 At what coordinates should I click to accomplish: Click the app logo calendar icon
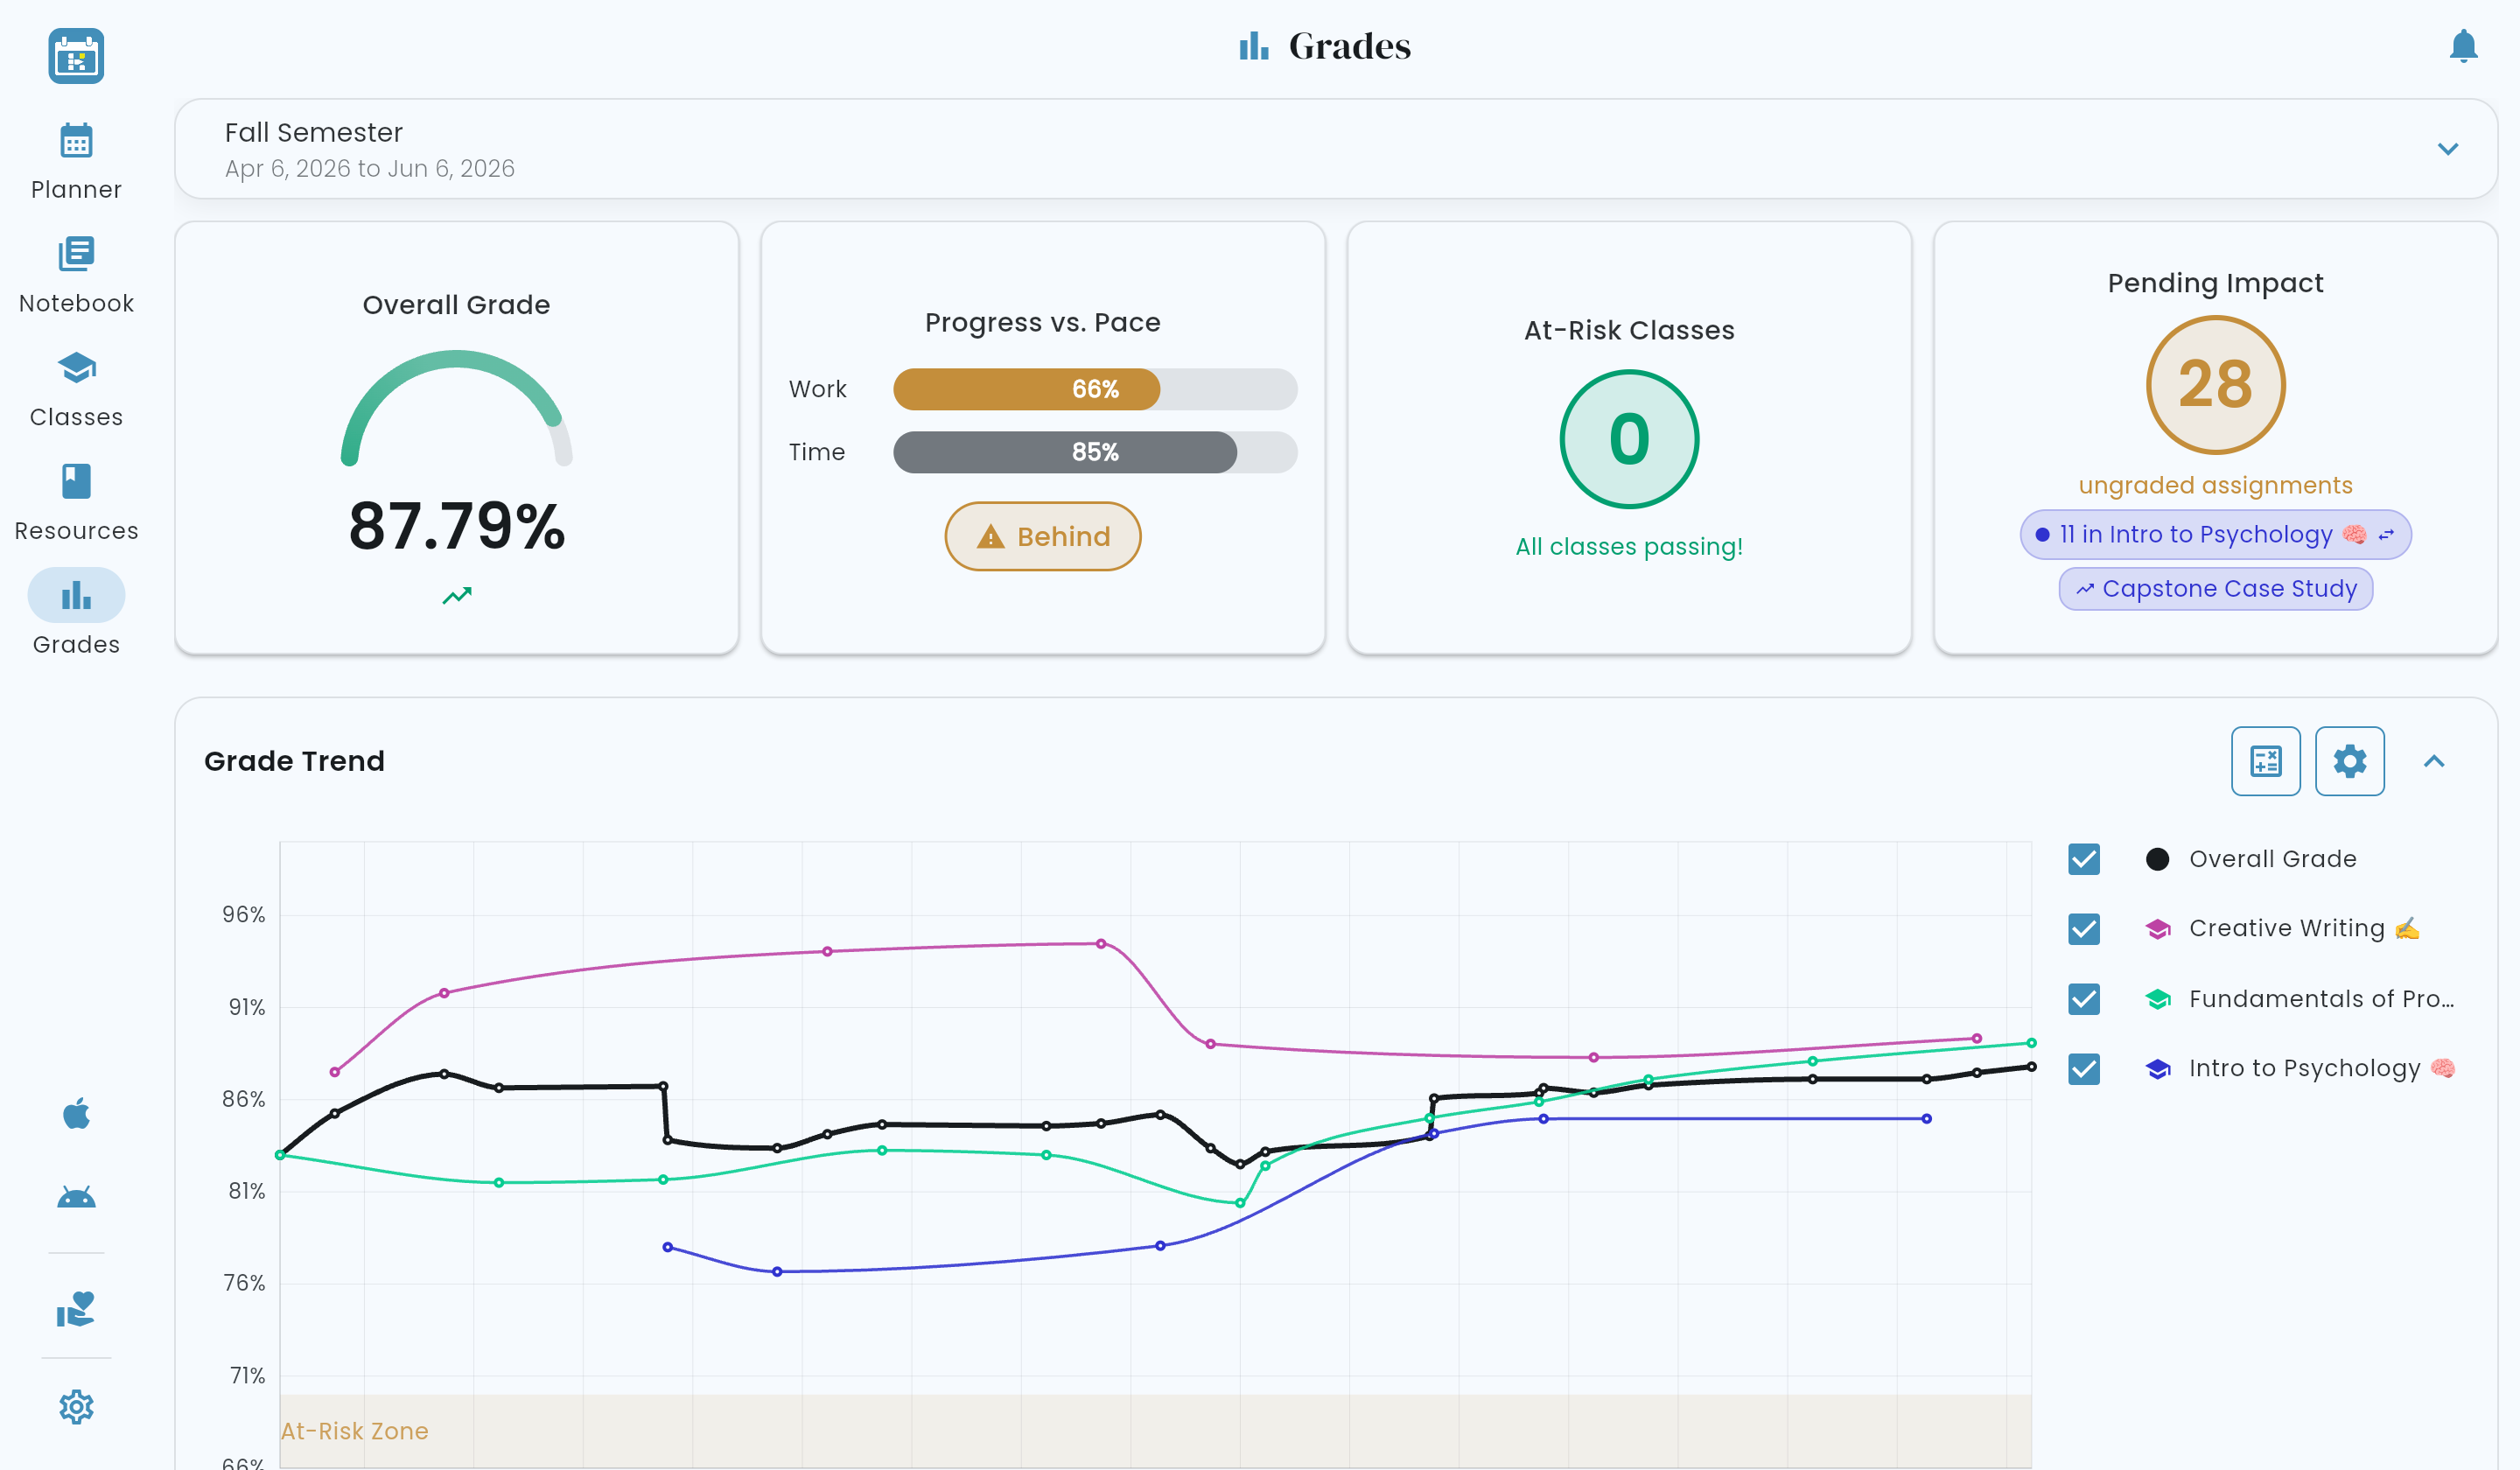tap(76, 56)
